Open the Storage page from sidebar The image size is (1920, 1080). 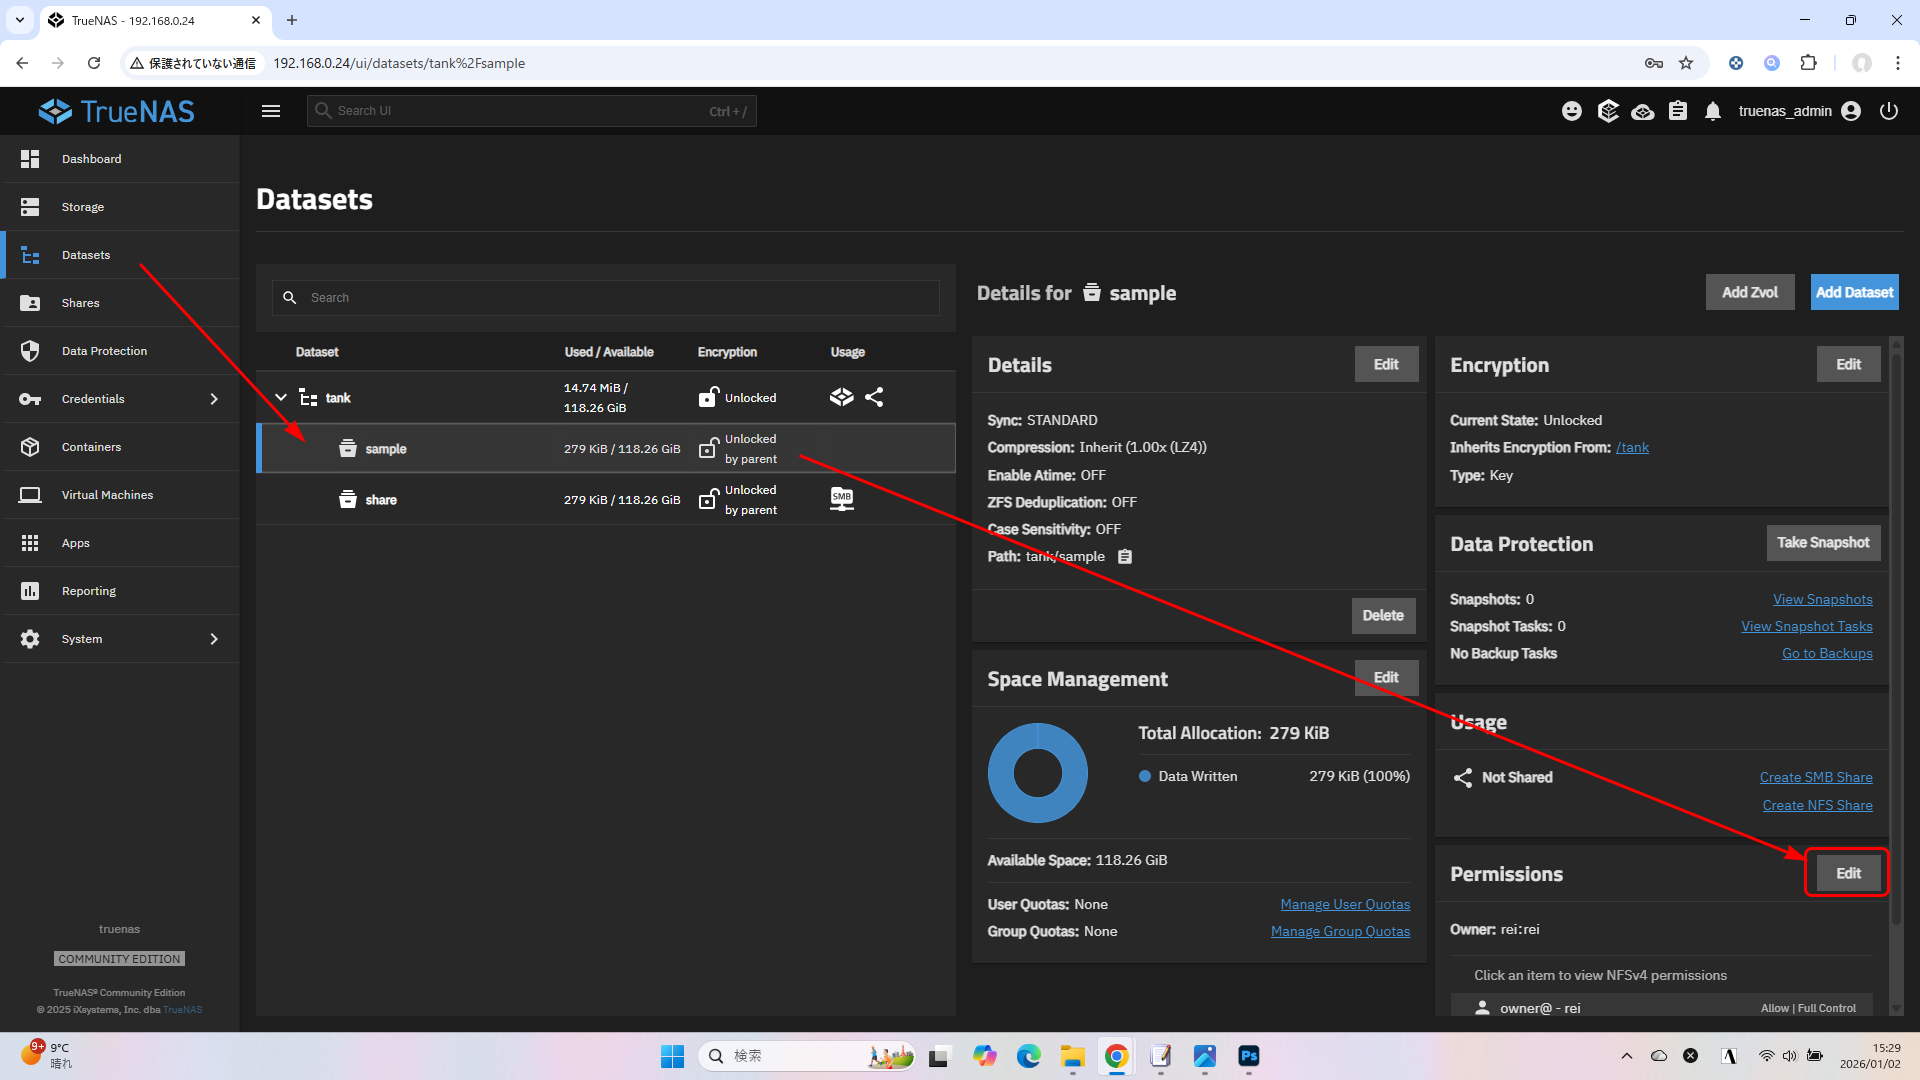[x=83, y=207]
